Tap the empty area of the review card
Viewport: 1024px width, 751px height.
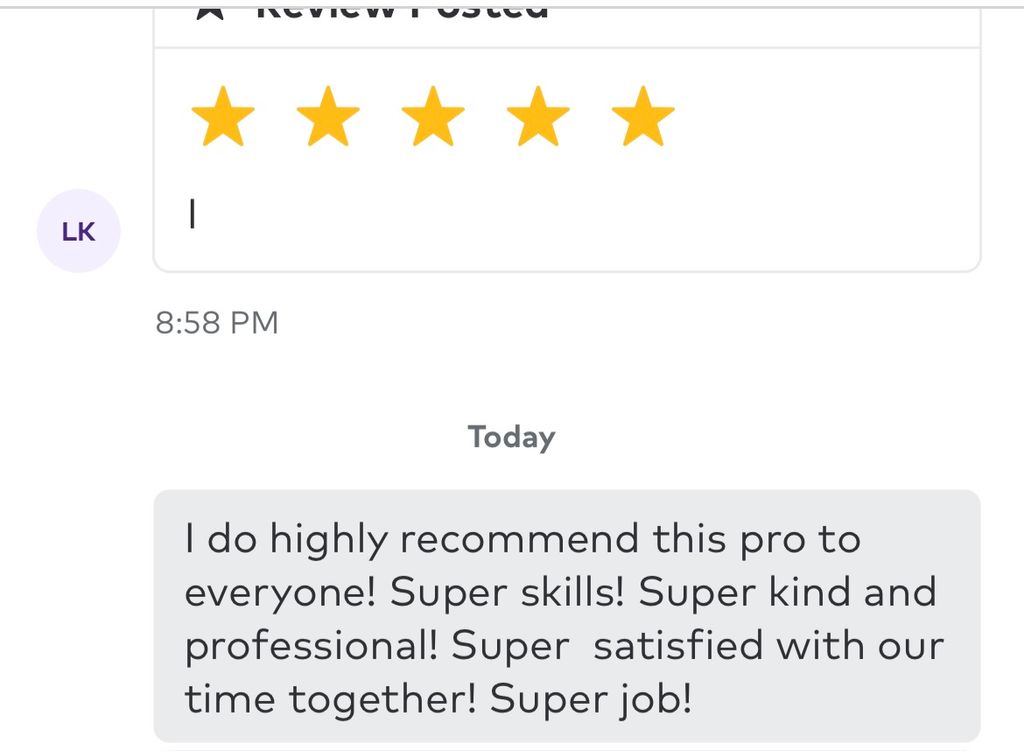click(x=588, y=216)
